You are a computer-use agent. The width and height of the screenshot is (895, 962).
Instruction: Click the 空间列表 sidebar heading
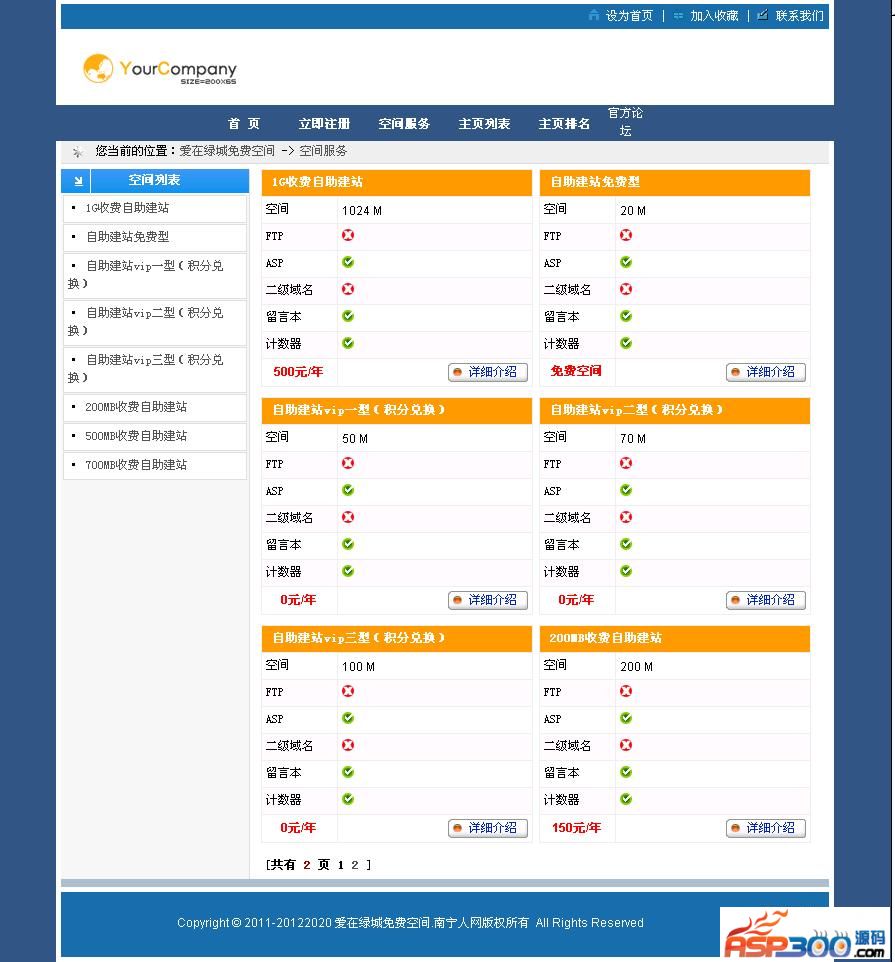154,180
